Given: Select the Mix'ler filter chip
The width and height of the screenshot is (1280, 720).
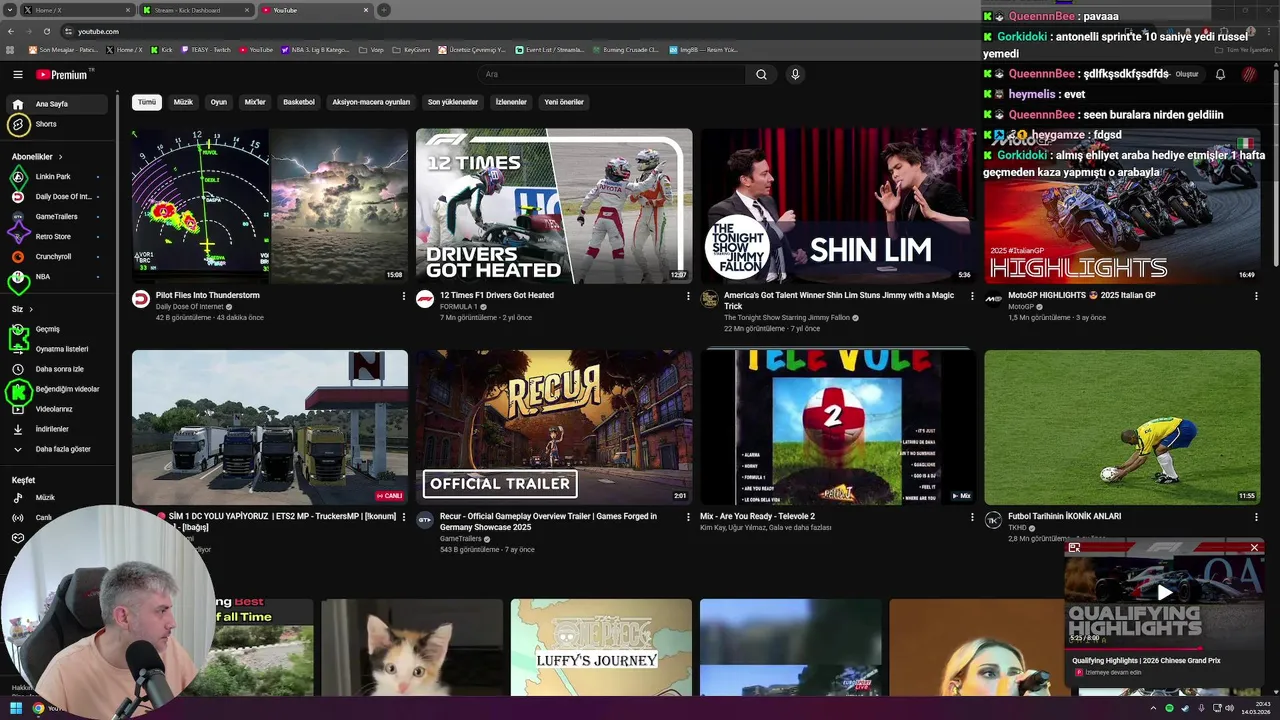Looking at the screenshot, I should pyautogui.click(x=255, y=102).
